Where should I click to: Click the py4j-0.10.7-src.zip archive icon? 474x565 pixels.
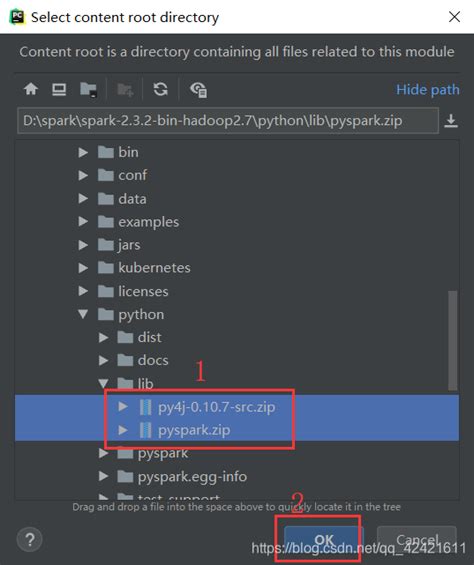[x=145, y=407]
